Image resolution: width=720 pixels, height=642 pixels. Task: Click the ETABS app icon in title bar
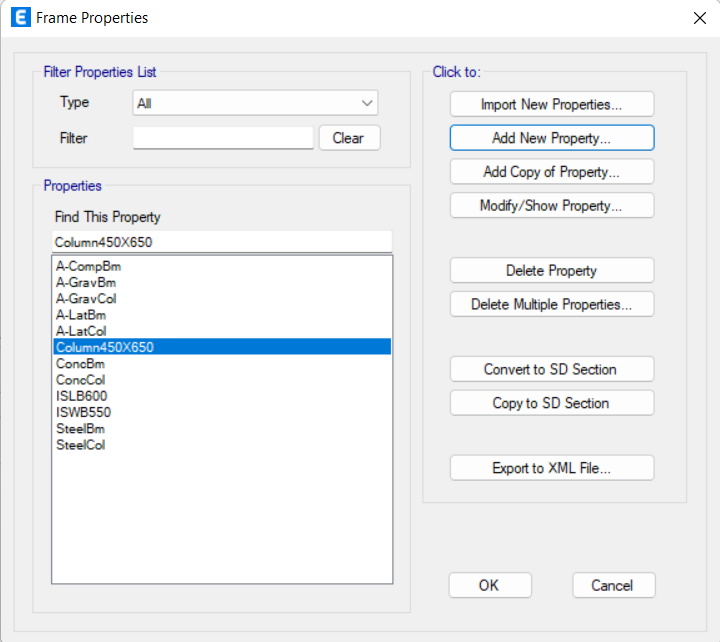pyautogui.click(x=21, y=17)
